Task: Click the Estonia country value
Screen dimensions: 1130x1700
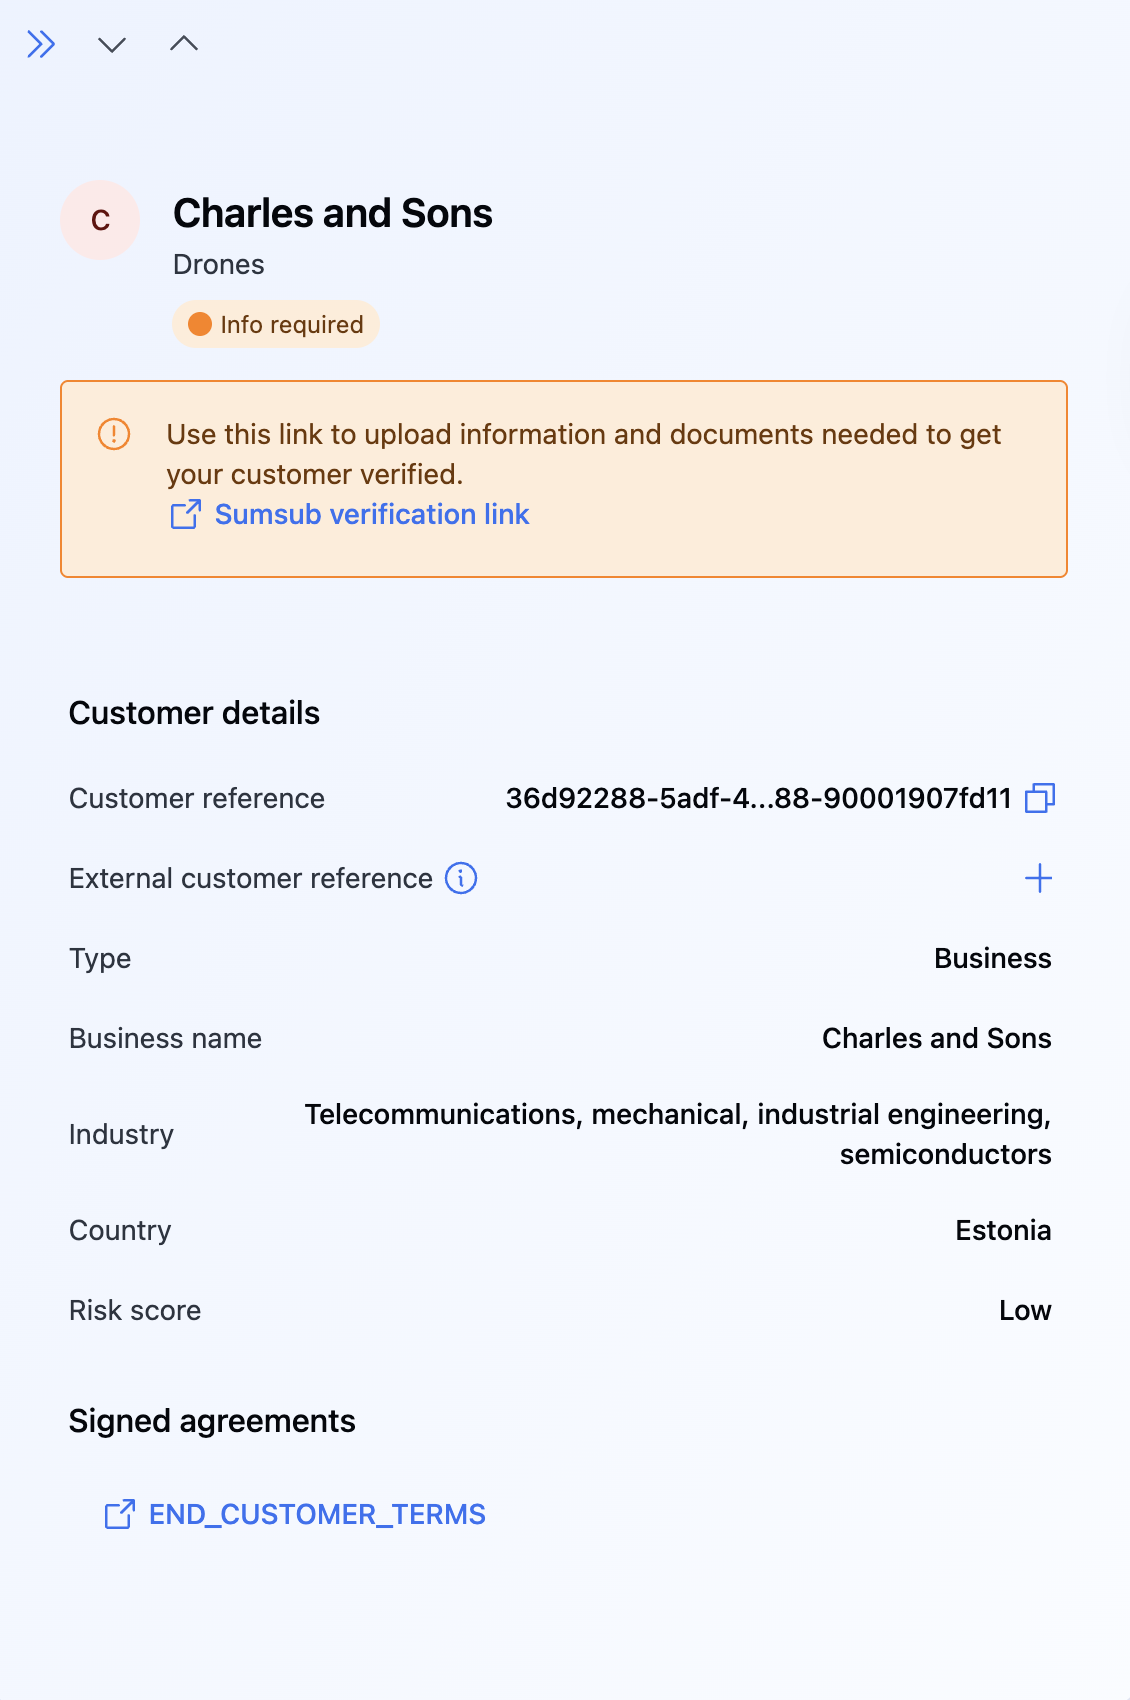Action: (1003, 1230)
